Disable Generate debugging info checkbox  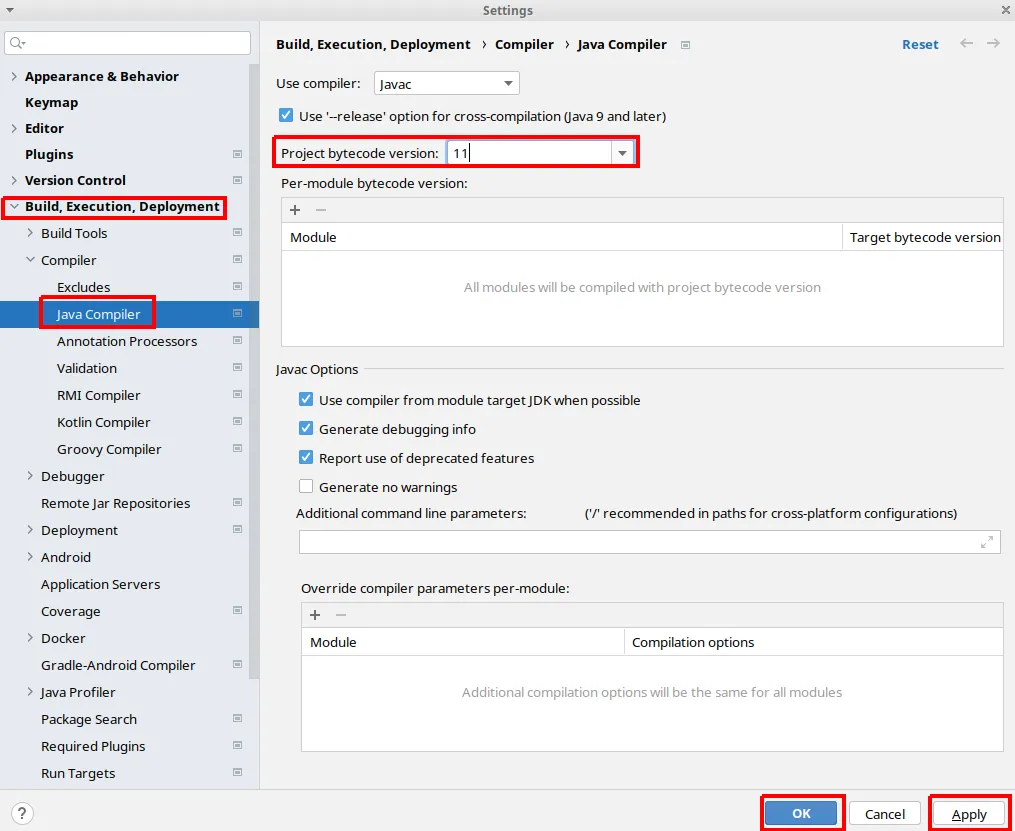tap(306, 428)
